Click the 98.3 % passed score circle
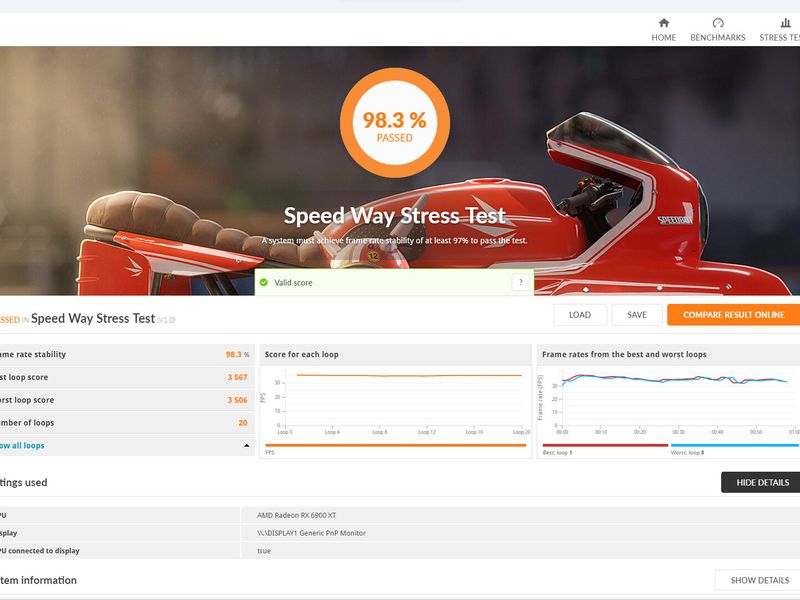Image resolution: width=800 pixels, height=600 pixels. 394,123
